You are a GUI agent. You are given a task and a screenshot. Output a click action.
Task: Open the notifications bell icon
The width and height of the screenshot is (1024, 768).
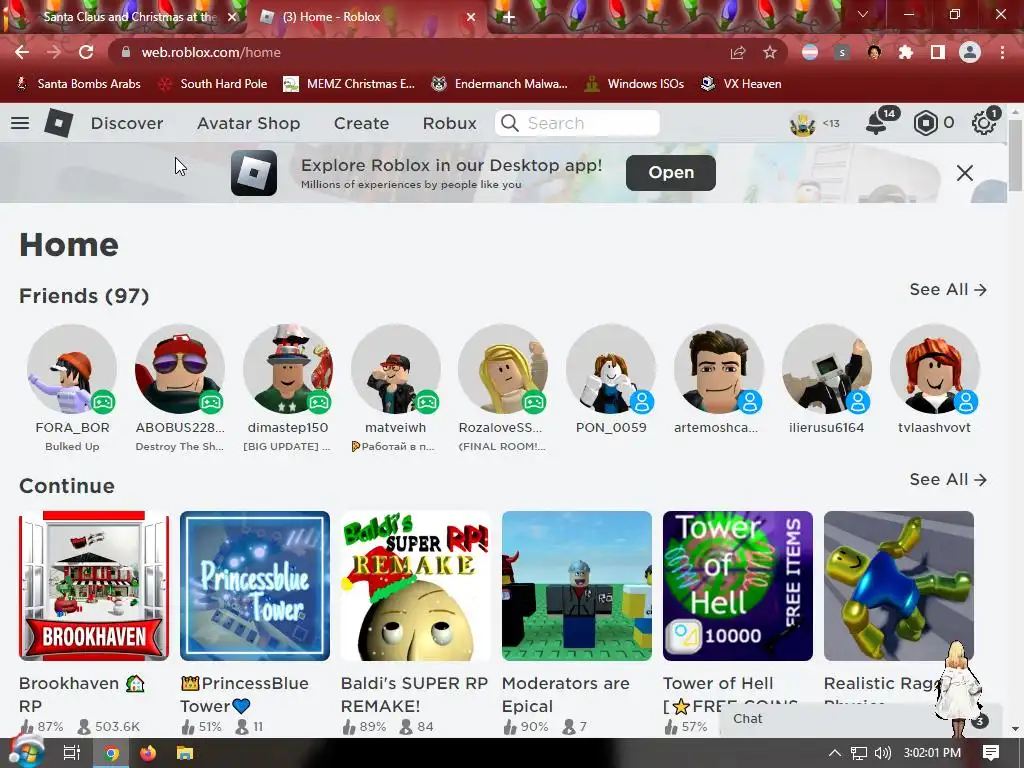click(876, 123)
